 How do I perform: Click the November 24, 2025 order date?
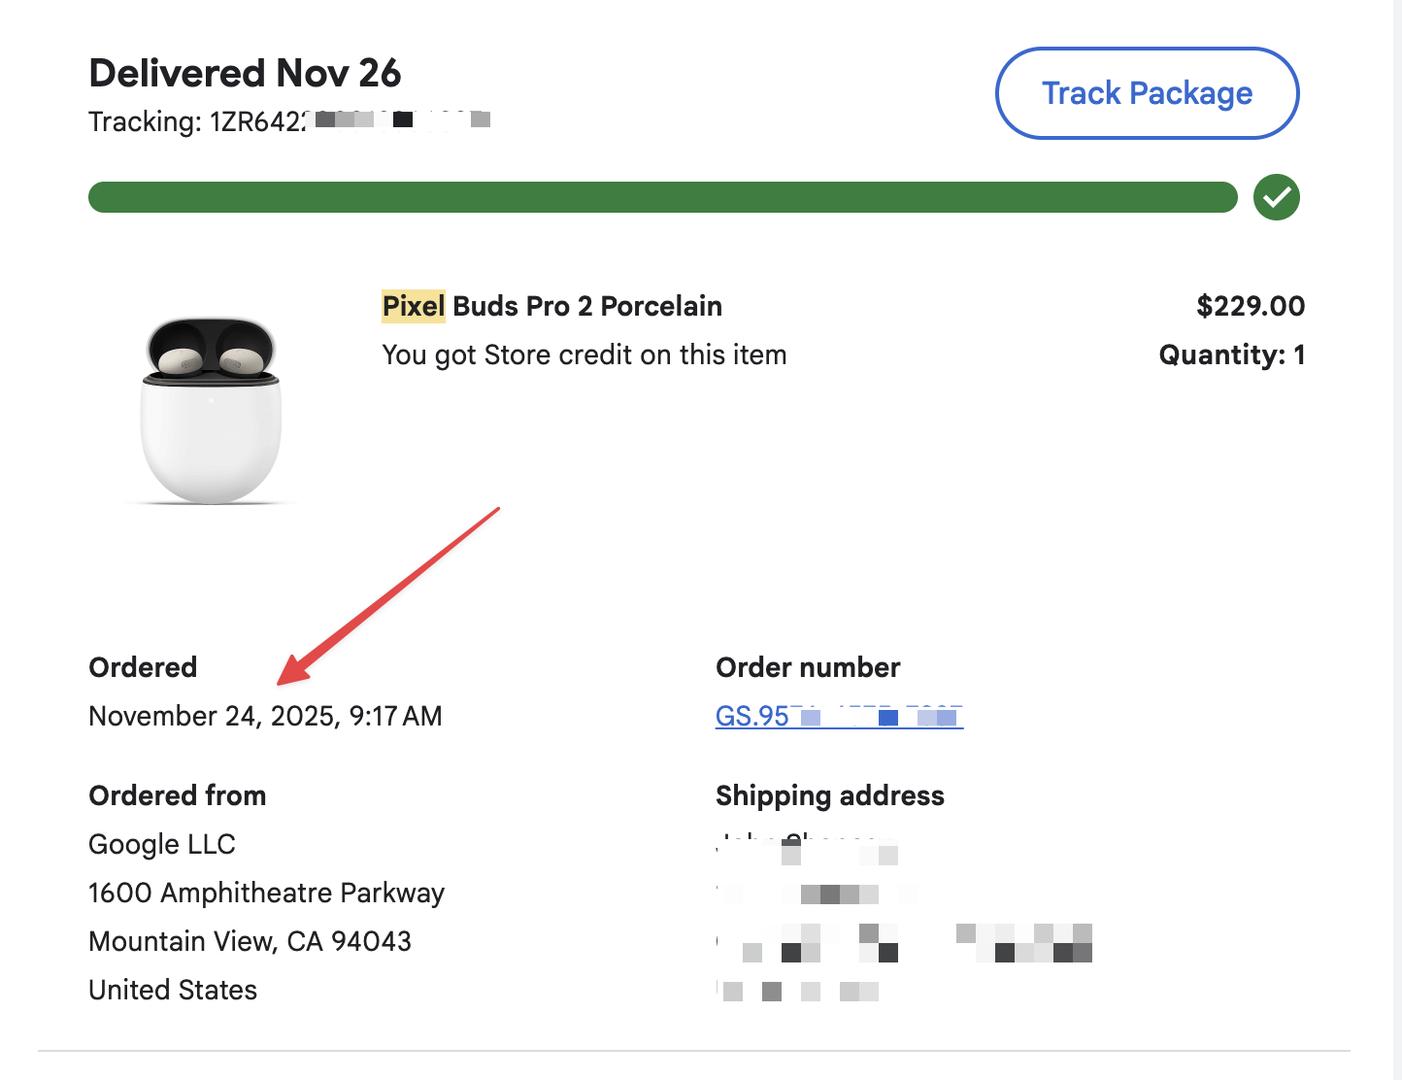tap(265, 716)
